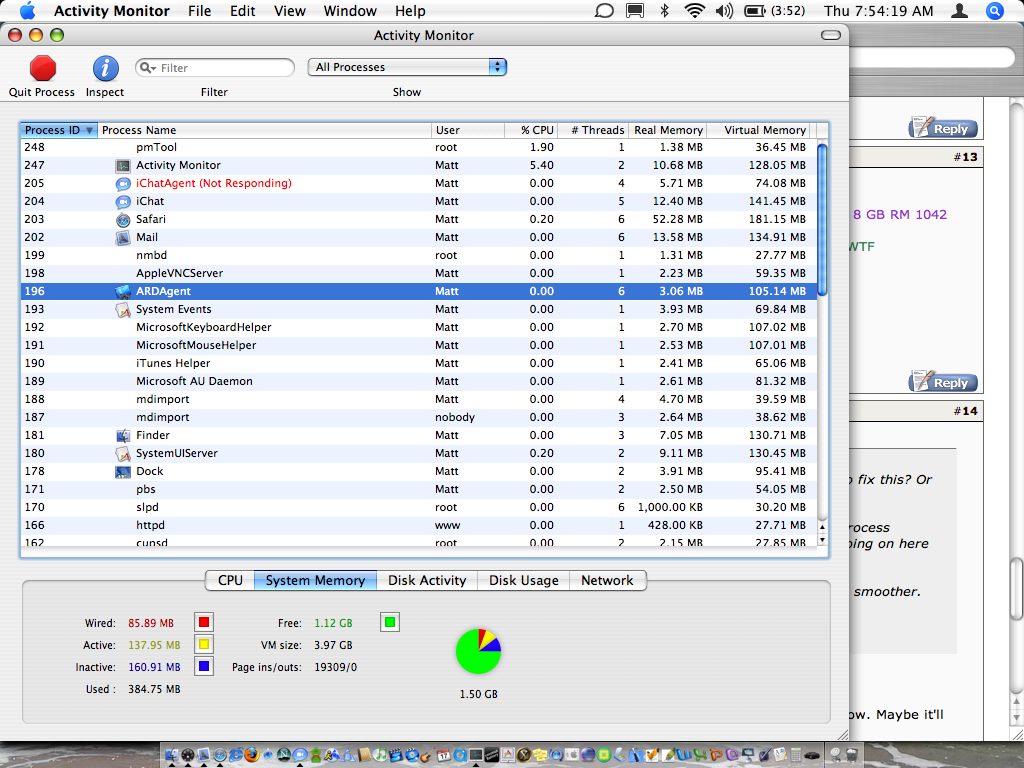Open the Help menu

click(410, 11)
